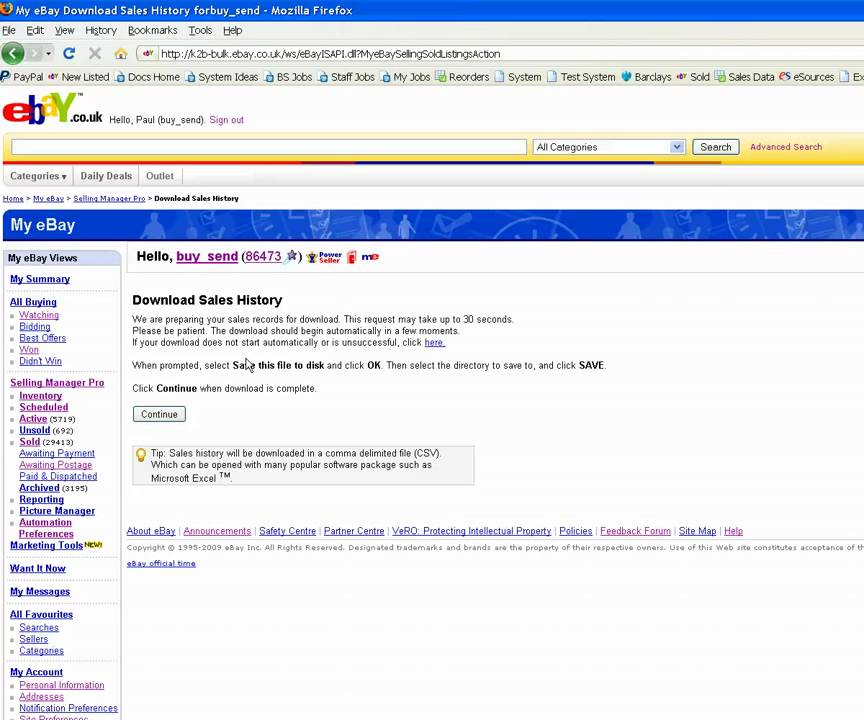The image size is (864, 720).
Task: Click the Power Seller badge icon
Action: pos(325,257)
